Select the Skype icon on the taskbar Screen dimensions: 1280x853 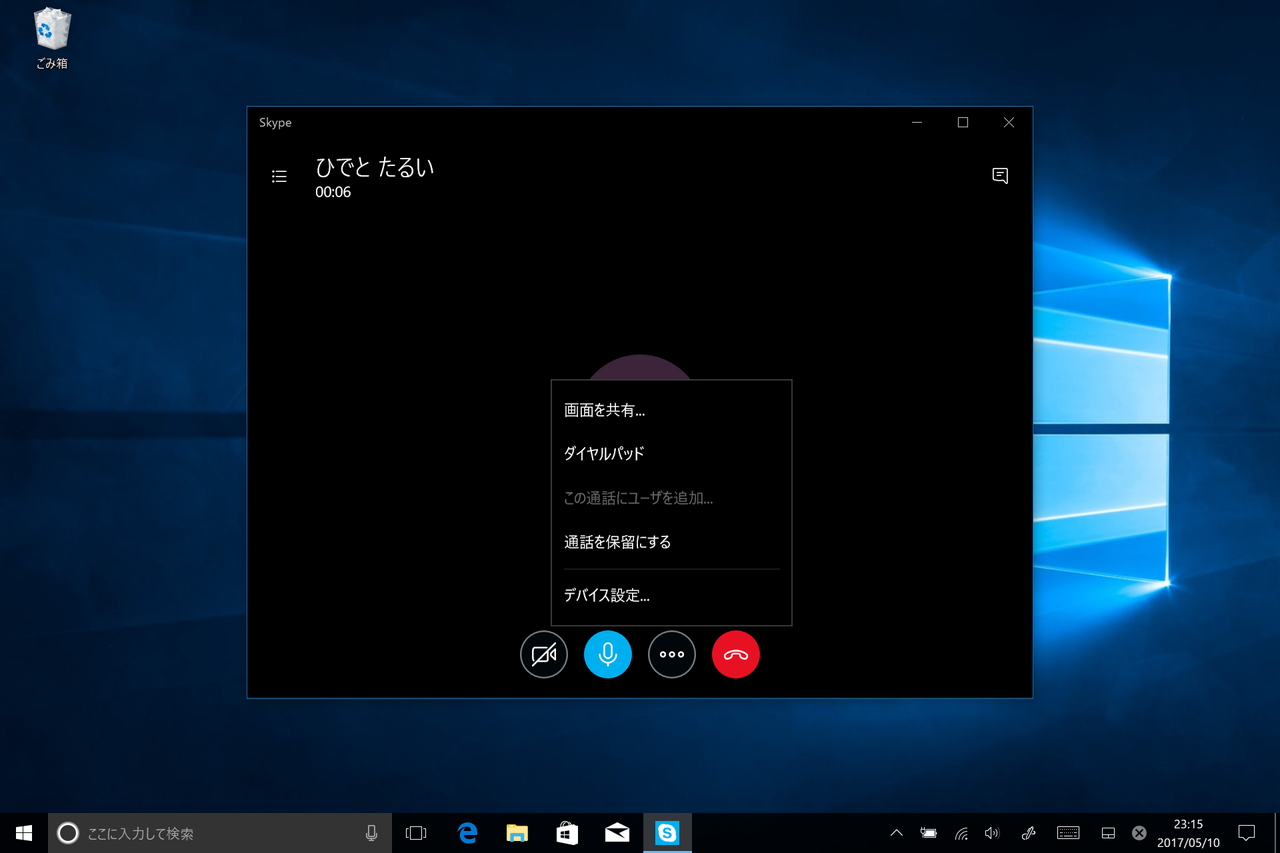click(x=667, y=832)
